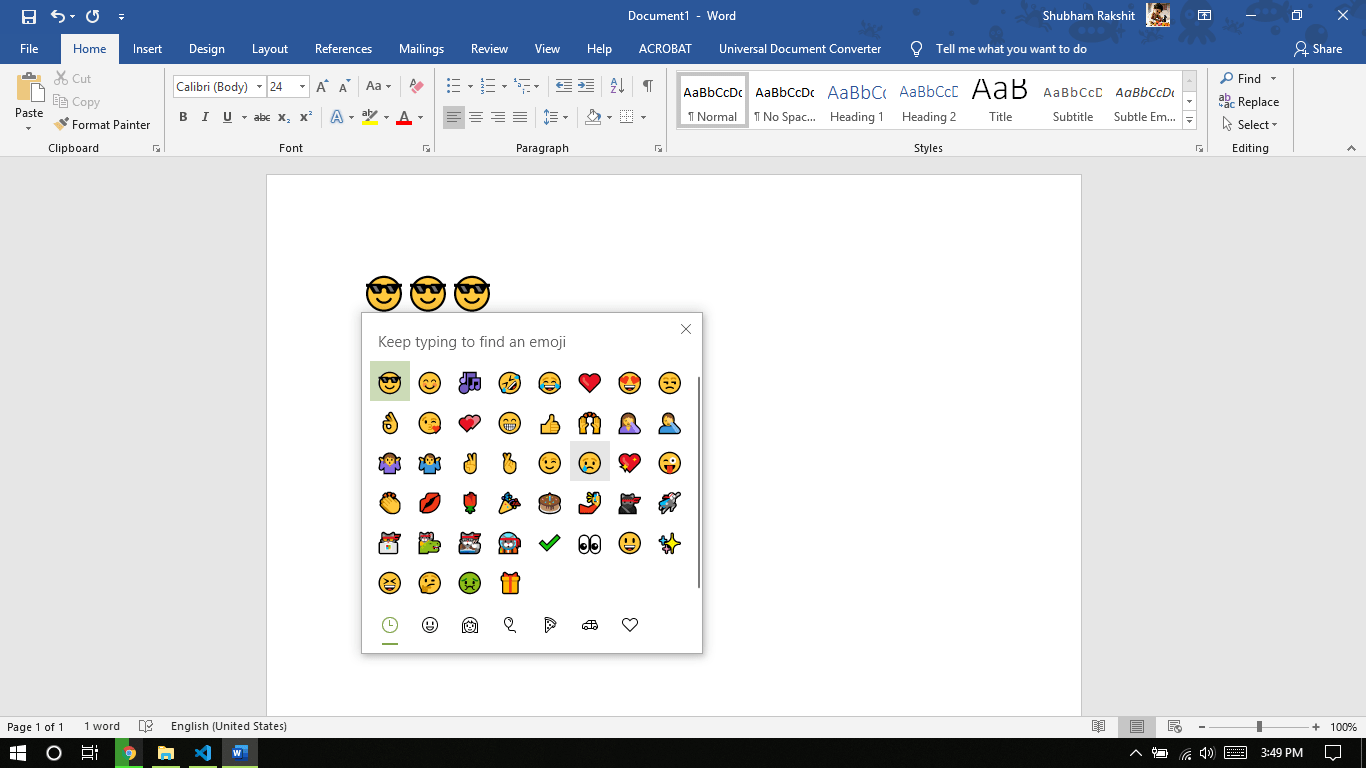Open the Font Color red swatch
Screen dimensions: 1366x768
coord(403,117)
